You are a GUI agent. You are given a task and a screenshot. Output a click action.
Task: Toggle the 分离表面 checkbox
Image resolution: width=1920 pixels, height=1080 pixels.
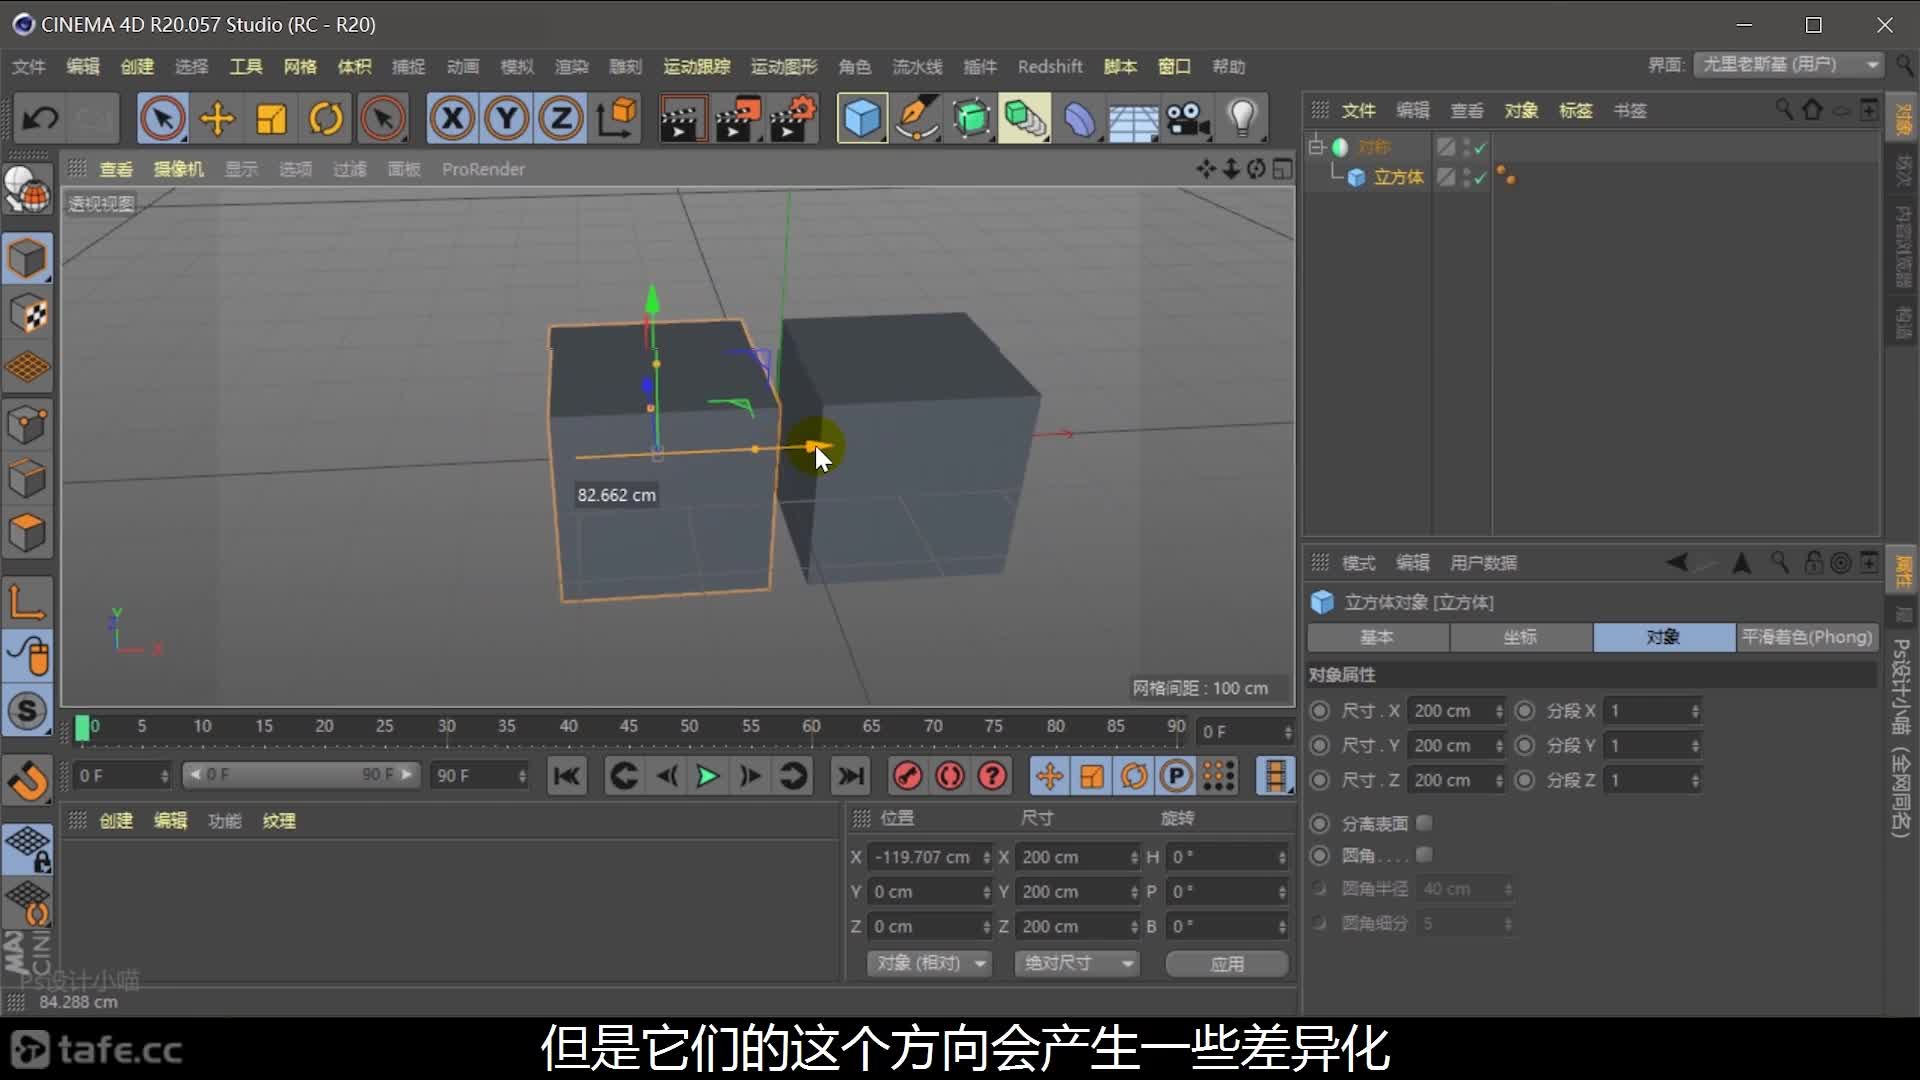(1424, 823)
